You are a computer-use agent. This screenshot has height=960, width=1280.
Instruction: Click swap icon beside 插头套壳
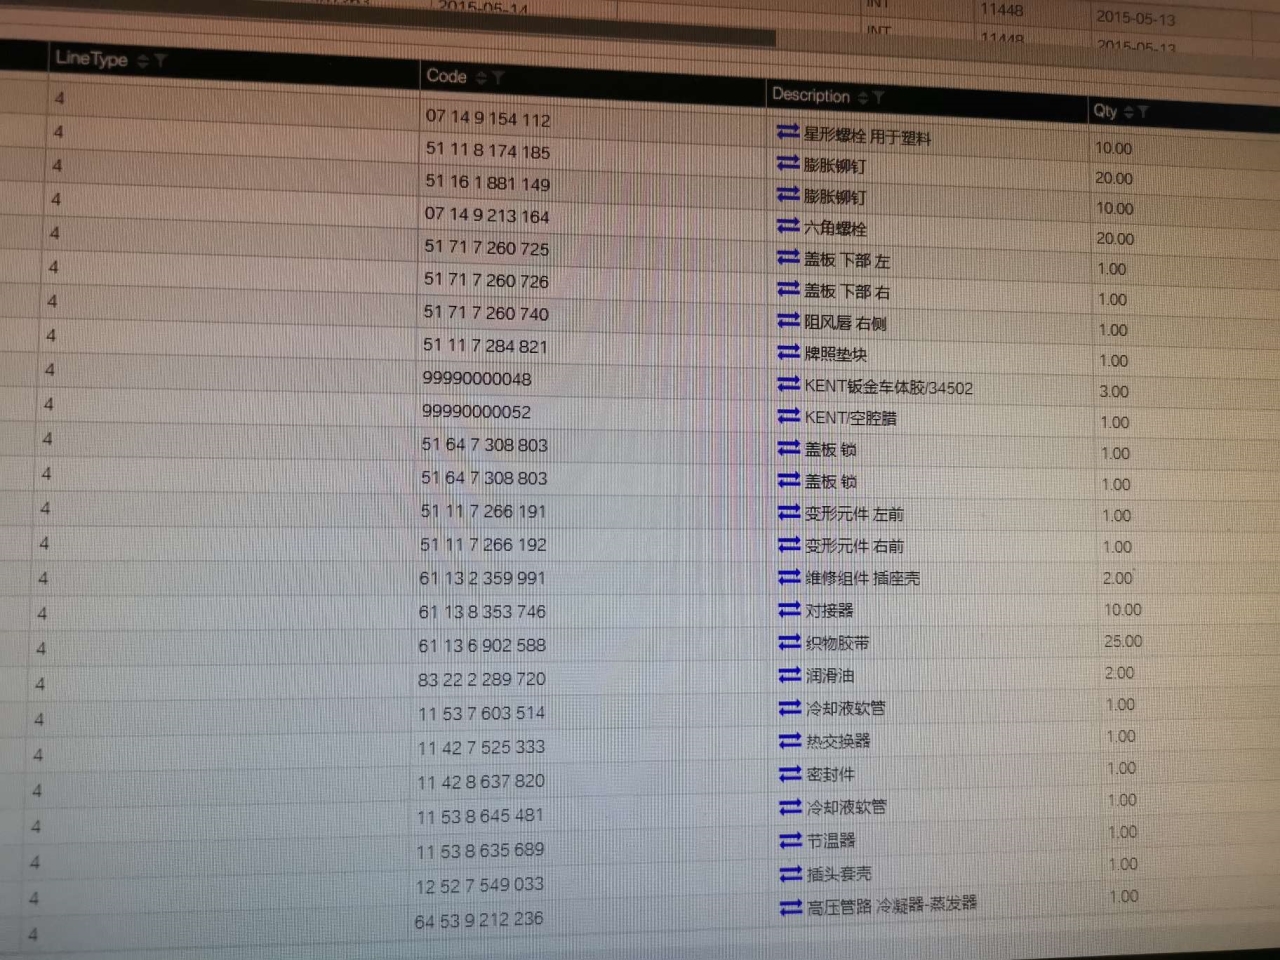tap(791, 873)
